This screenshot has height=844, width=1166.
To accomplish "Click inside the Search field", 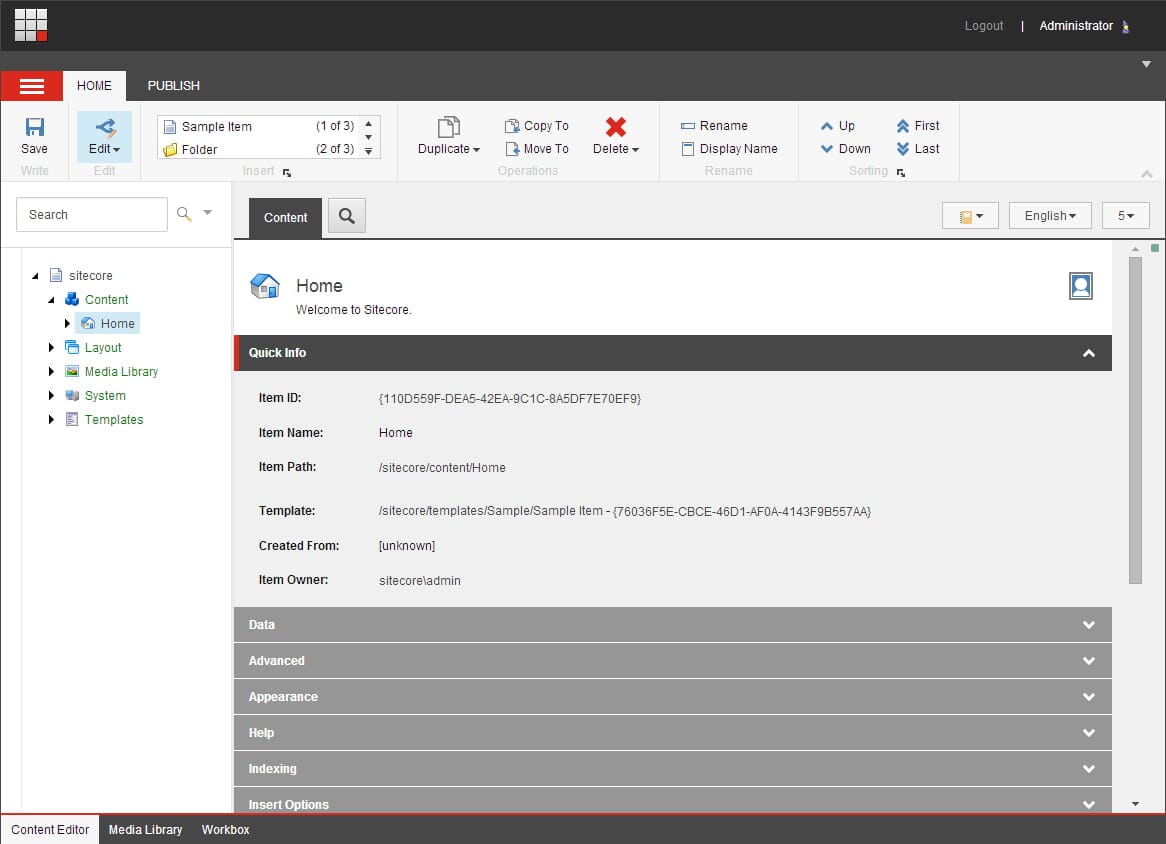I will coord(90,214).
